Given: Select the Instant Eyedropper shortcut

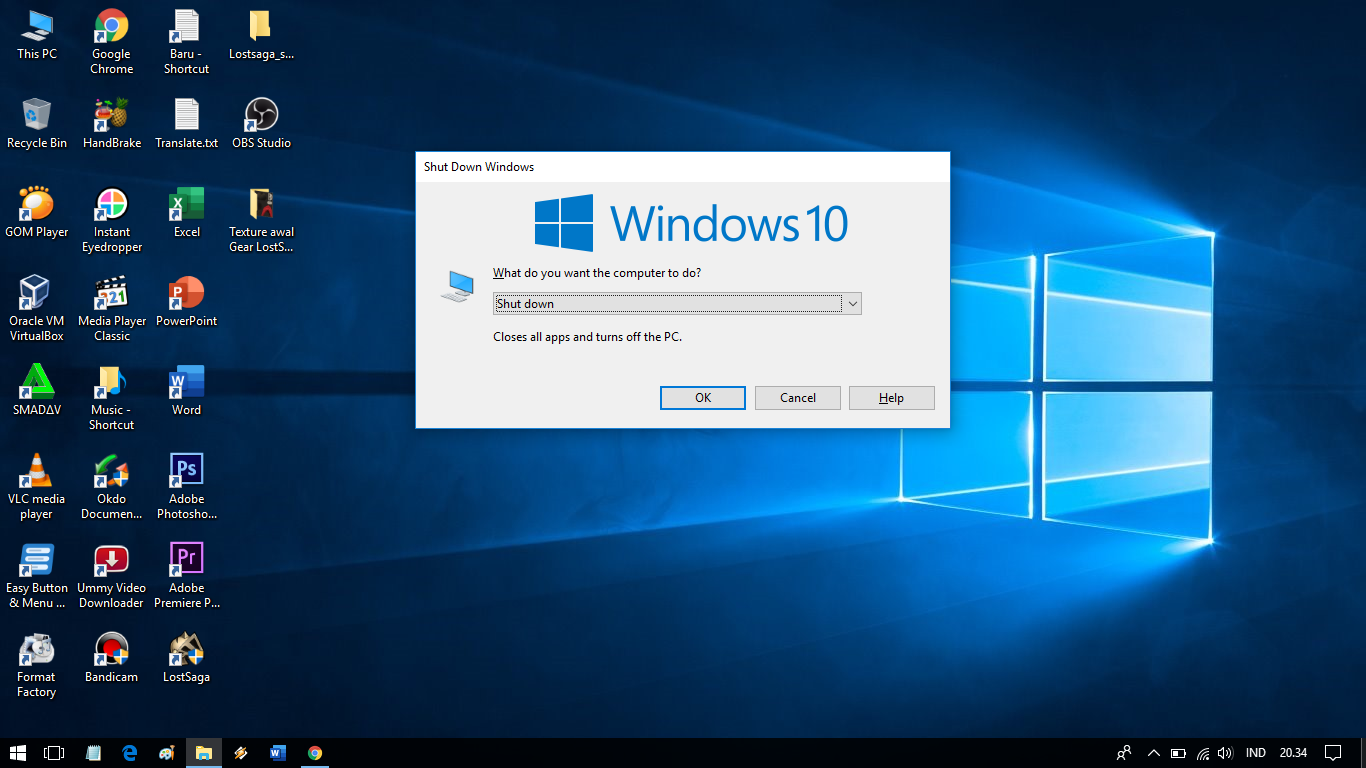Looking at the screenshot, I should pyautogui.click(x=111, y=220).
